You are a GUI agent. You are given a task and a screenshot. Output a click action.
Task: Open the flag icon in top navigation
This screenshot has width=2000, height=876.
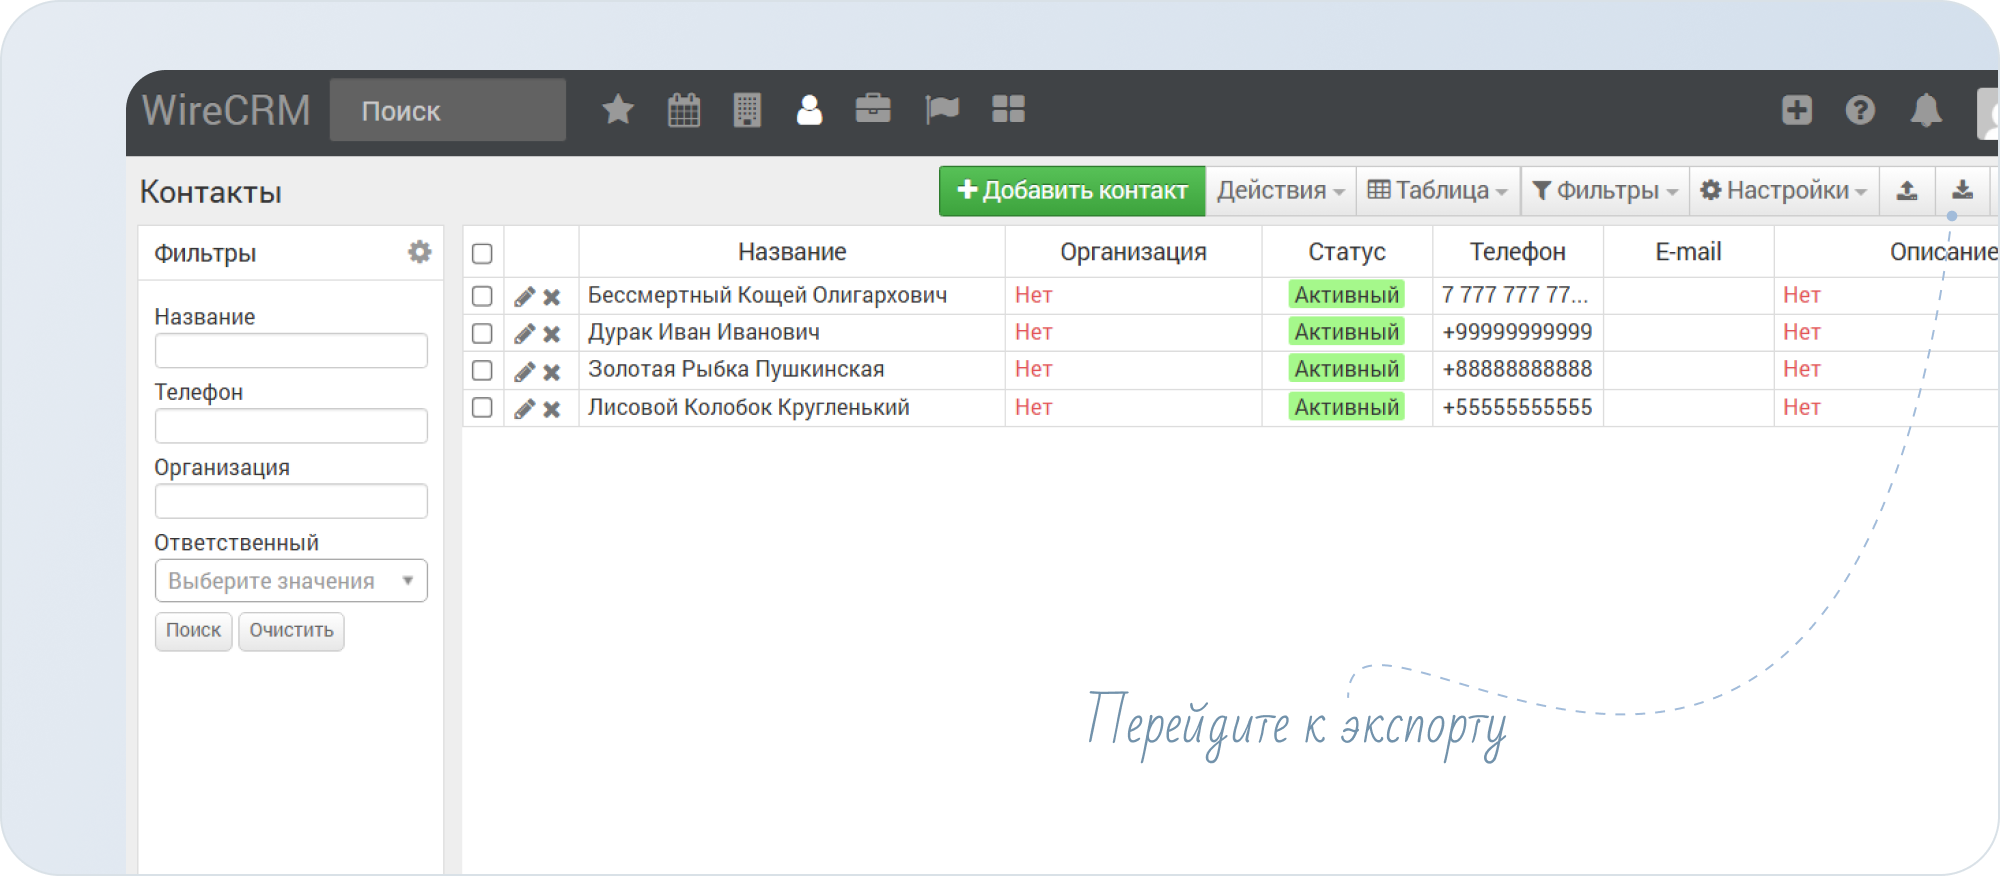point(942,110)
